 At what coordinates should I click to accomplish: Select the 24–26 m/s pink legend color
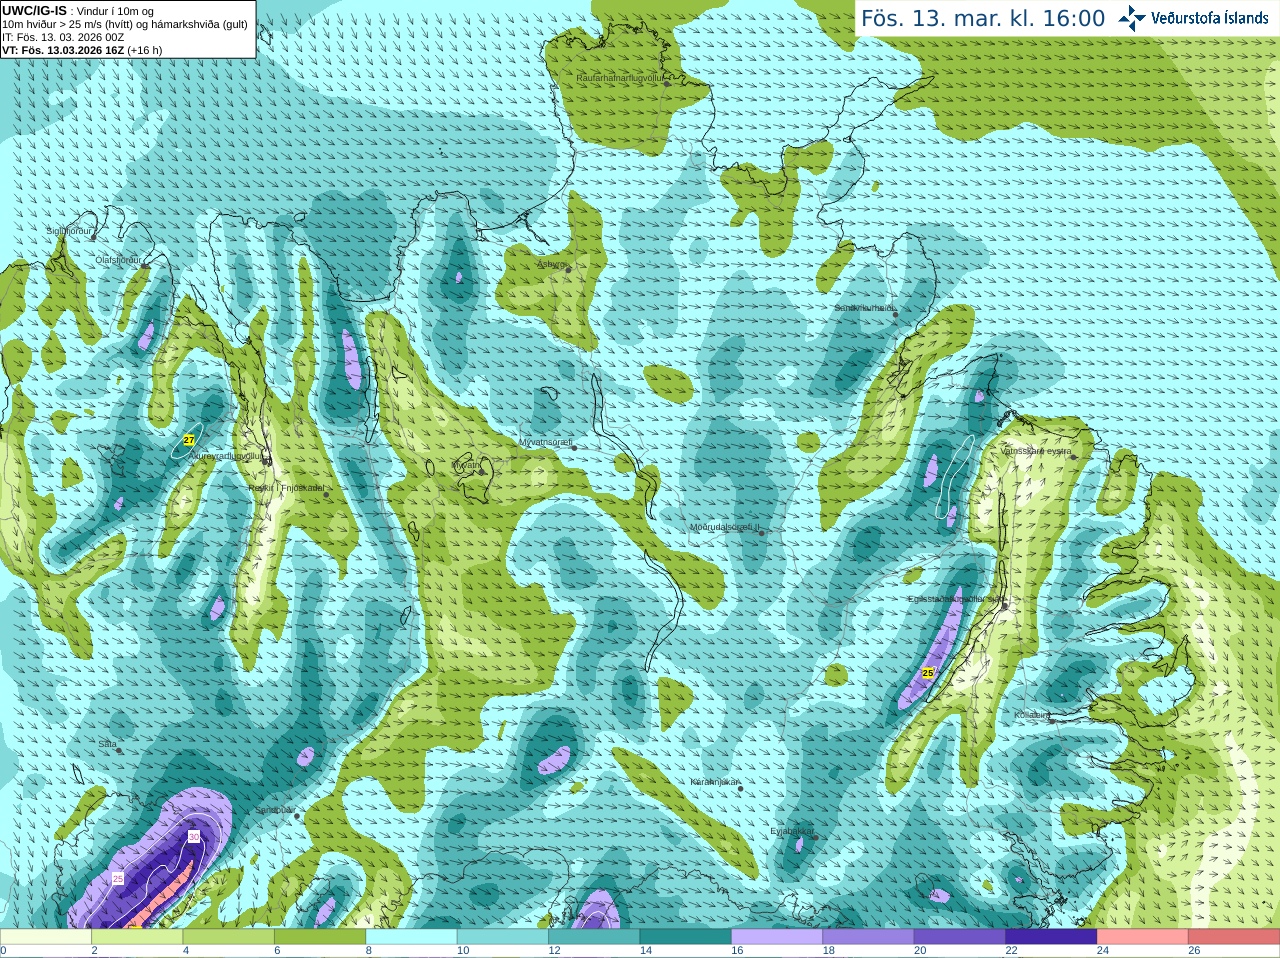pyautogui.click(x=1142, y=937)
